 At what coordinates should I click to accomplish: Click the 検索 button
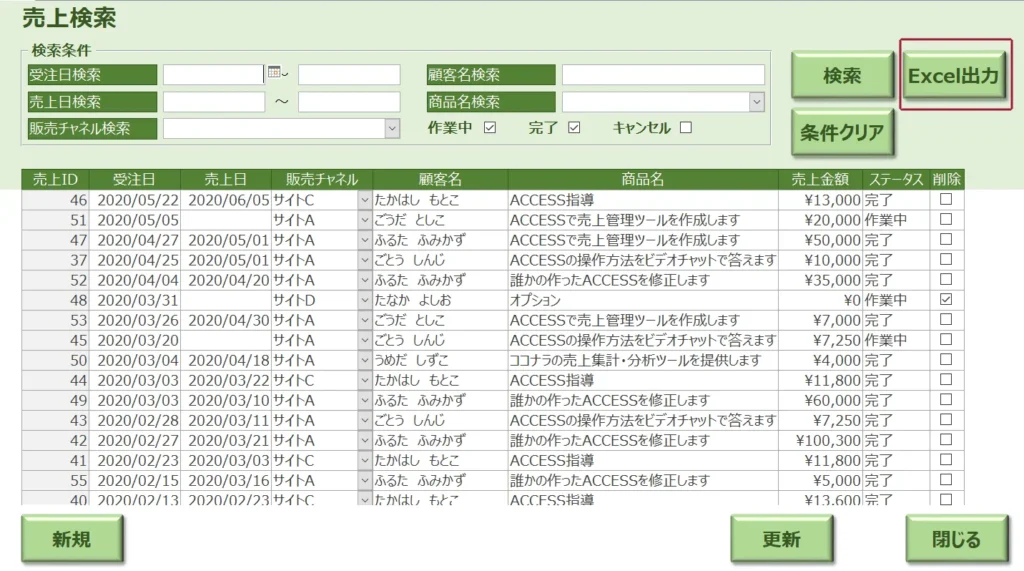[x=842, y=76]
